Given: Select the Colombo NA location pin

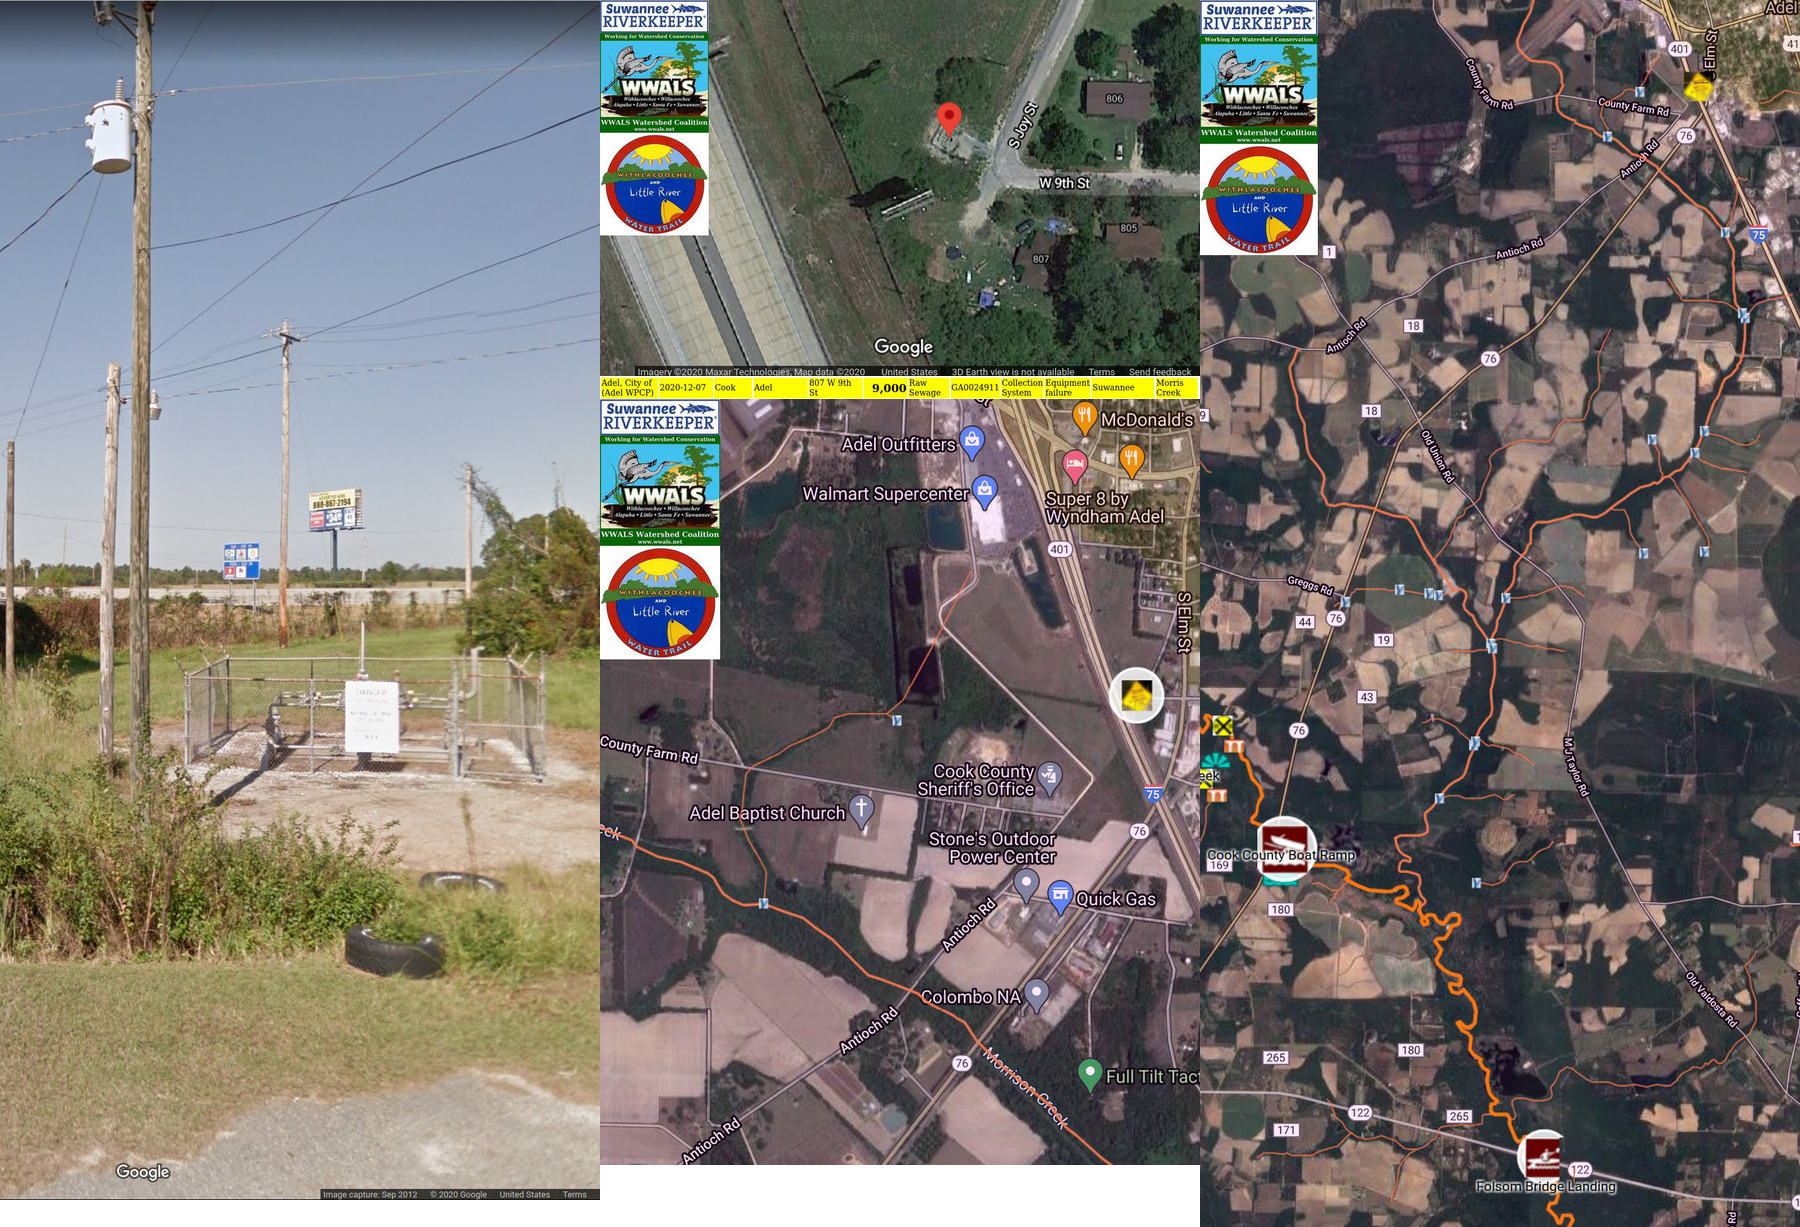Looking at the screenshot, I should pyautogui.click(x=1037, y=995).
